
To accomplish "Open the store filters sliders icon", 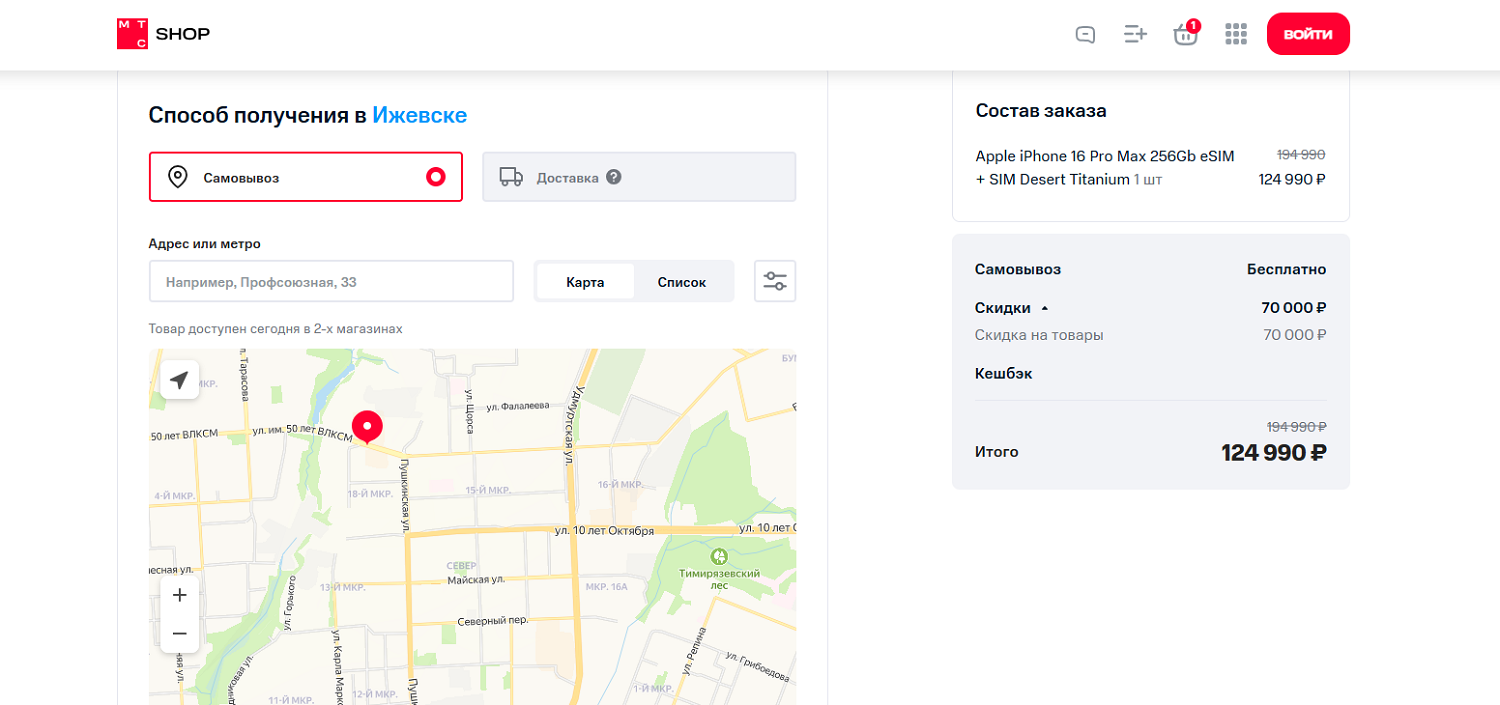I will click(x=775, y=281).
